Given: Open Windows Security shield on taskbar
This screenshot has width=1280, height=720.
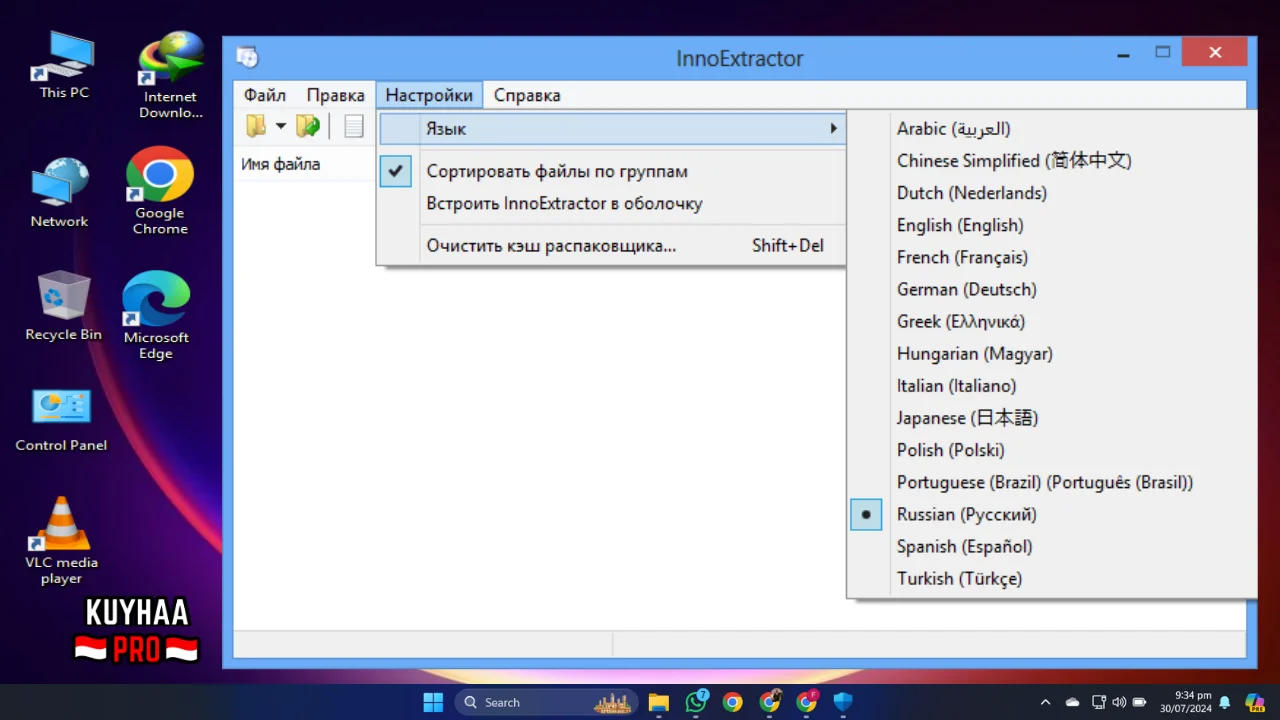Looking at the screenshot, I should click(x=843, y=702).
